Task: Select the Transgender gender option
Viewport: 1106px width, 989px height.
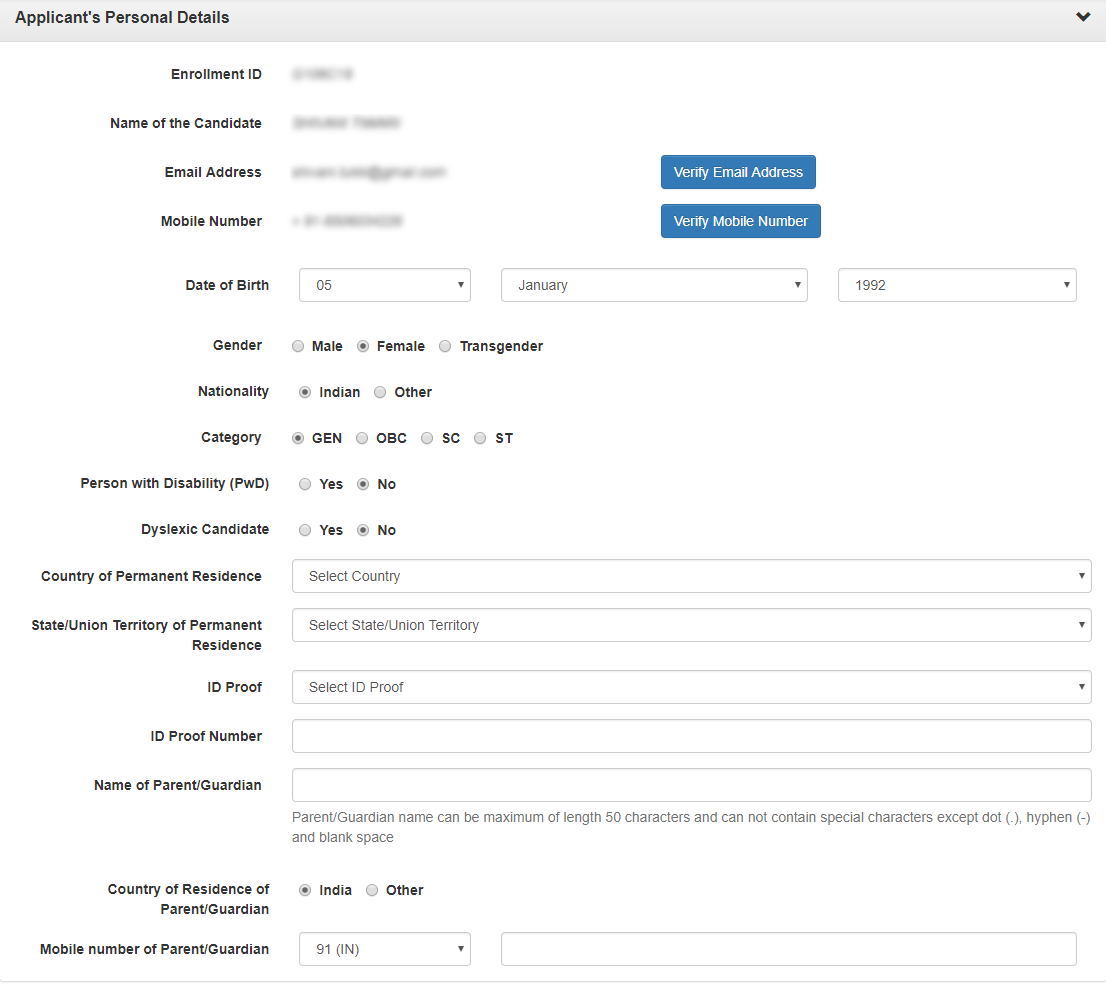Action: coord(446,346)
